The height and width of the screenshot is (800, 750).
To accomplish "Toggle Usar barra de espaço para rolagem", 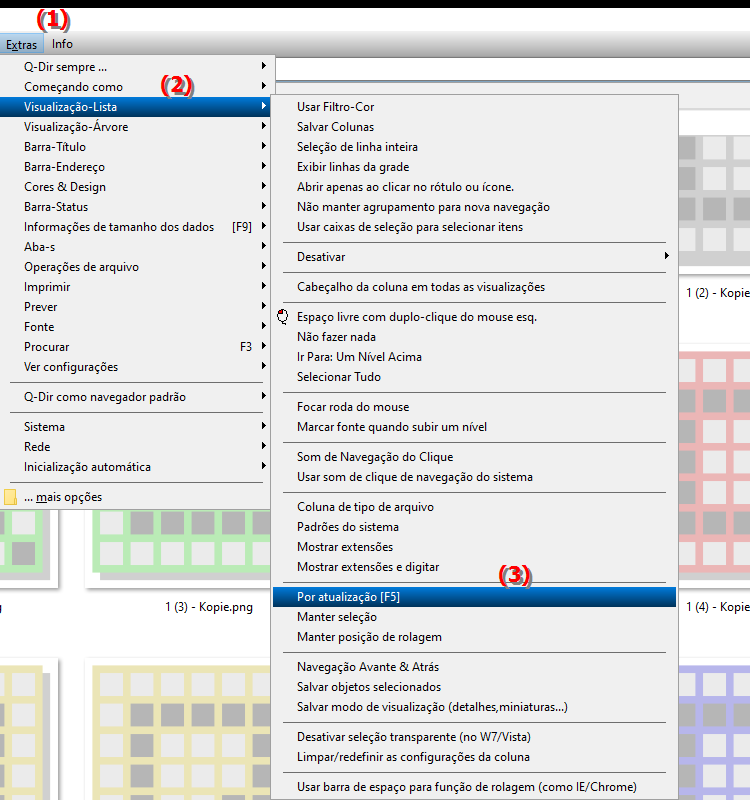I will click(x=474, y=787).
